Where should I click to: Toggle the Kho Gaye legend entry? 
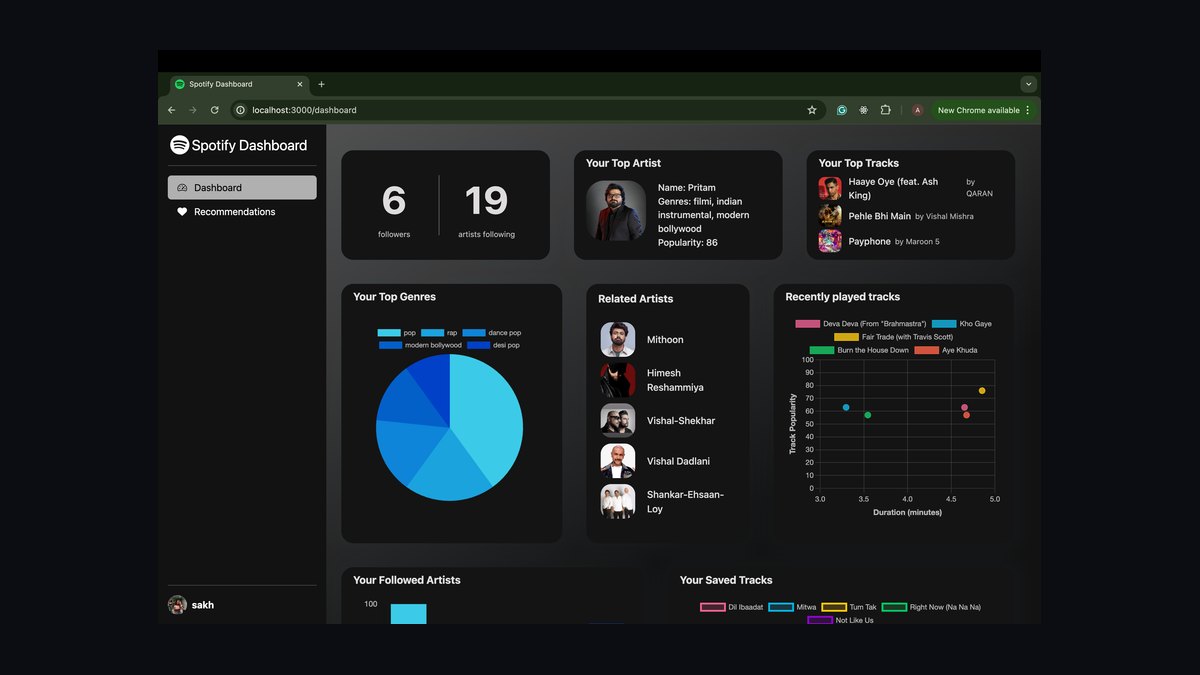click(x=962, y=324)
